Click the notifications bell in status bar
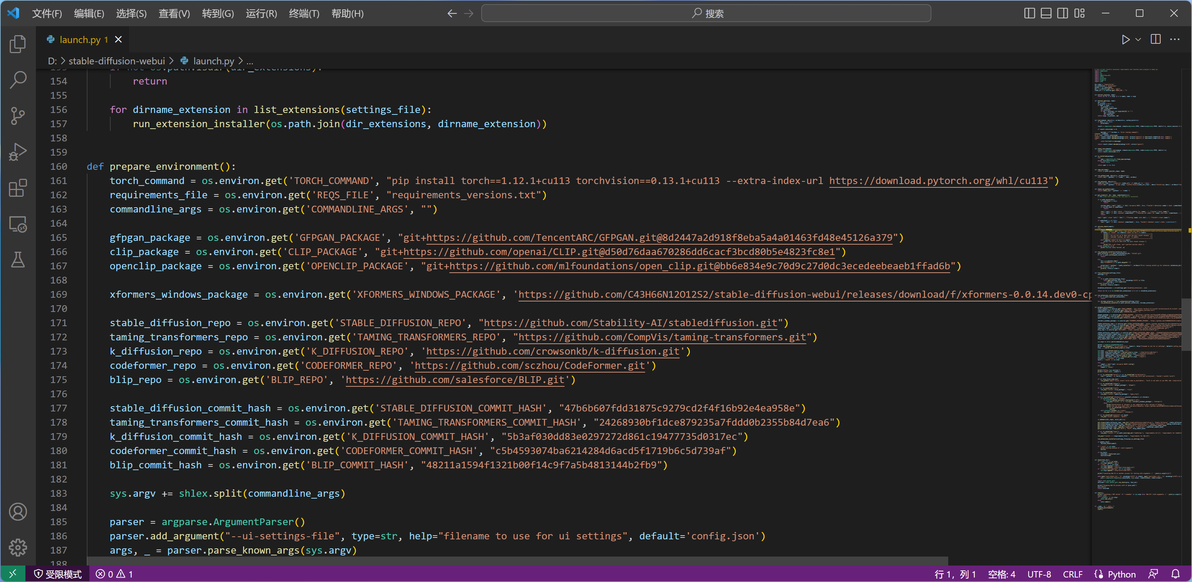Screen dimensions: 1192x582 [1176, 574]
